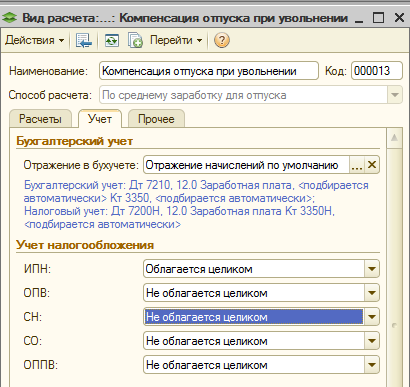Click the save and close icon in toolbar
This screenshot has height=387, width=410.
tap(83, 41)
